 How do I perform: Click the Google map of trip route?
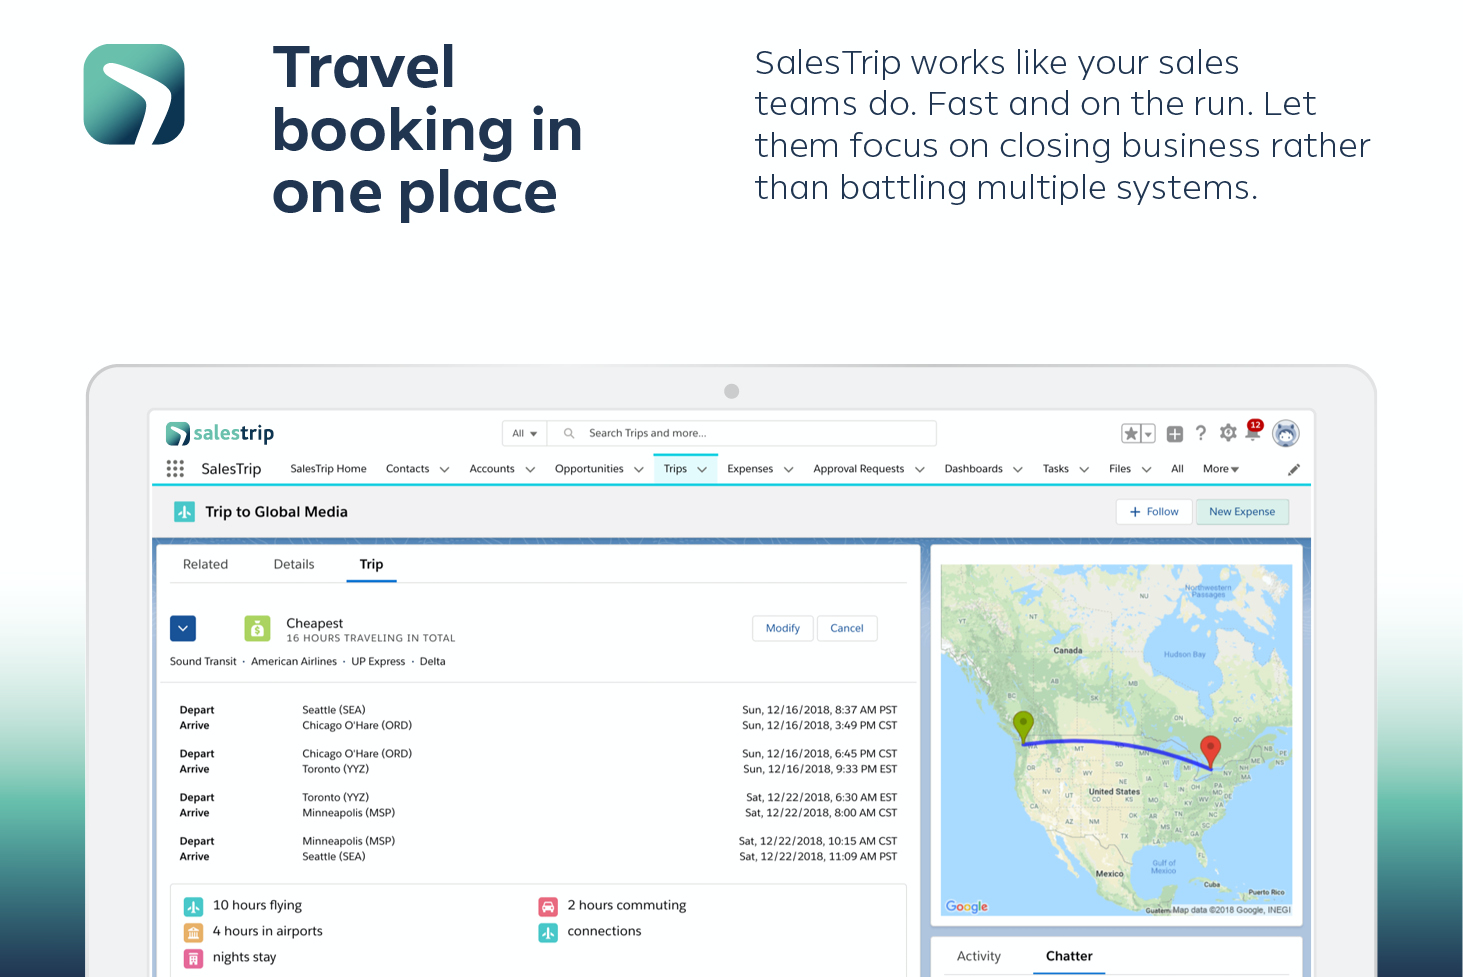(1116, 740)
